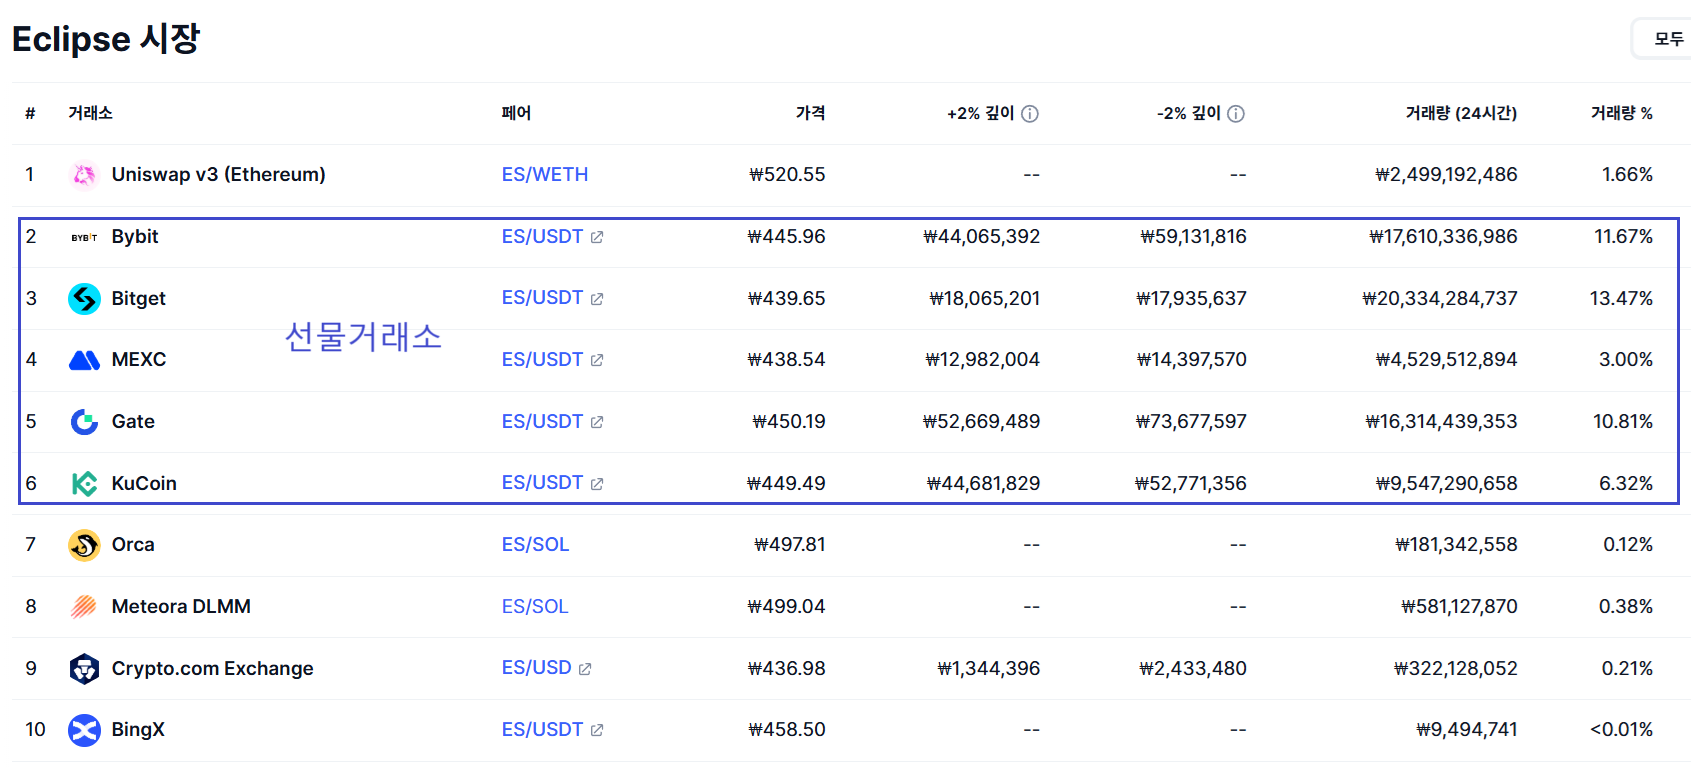Click the ₩20,334,284,737 volume cell
Screen dimensions: 1691x767
click(1440, 298)
